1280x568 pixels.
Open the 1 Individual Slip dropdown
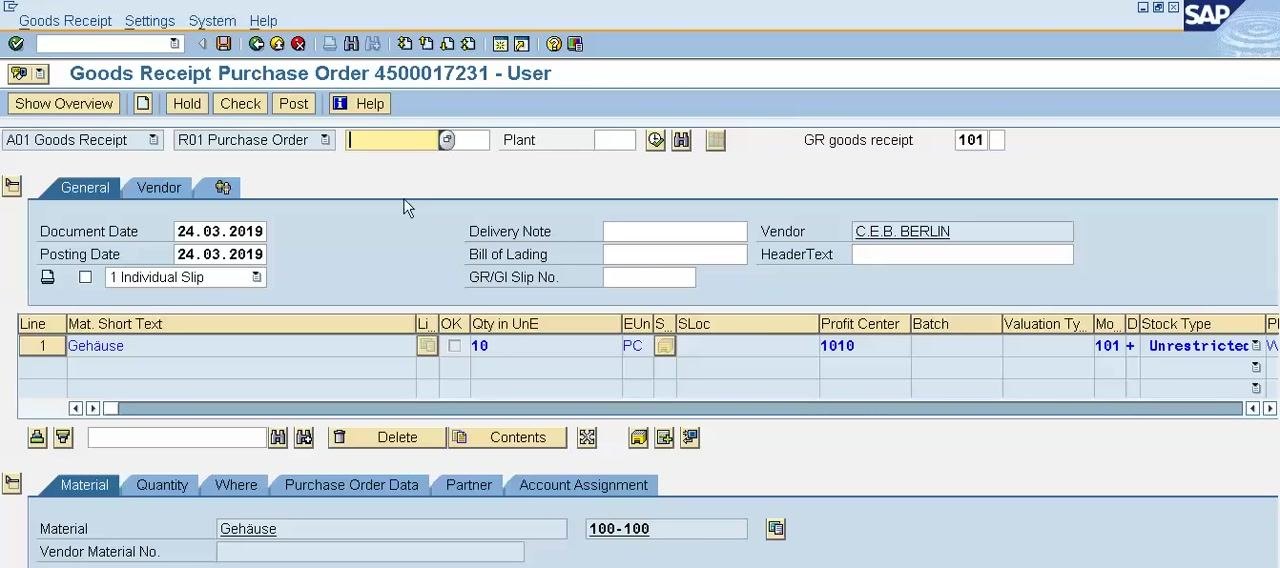pos(257,277)
